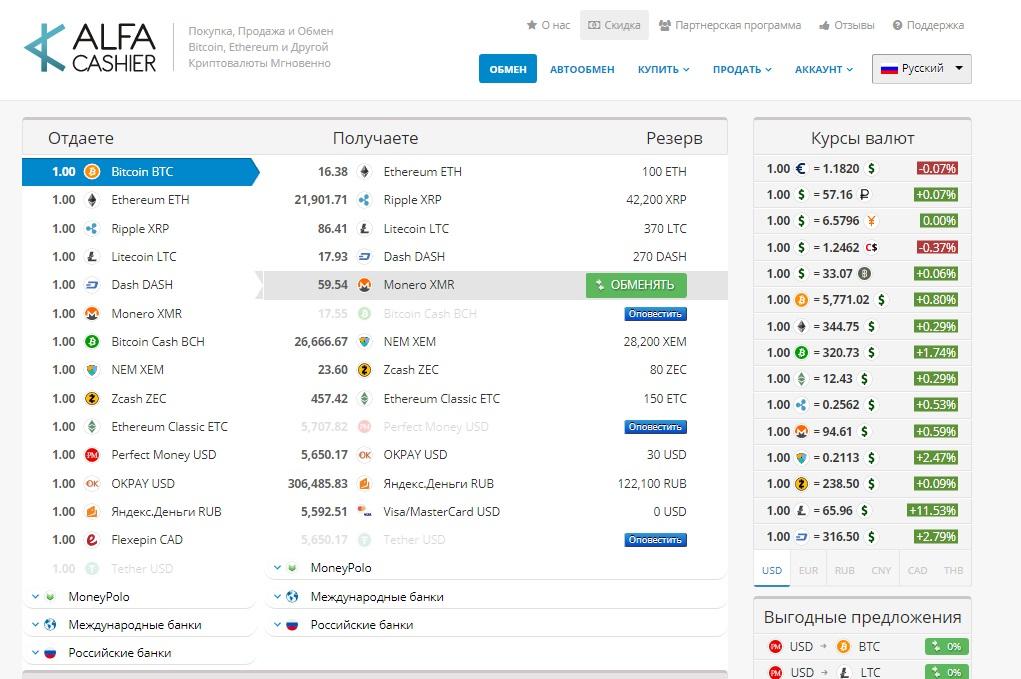Screen dimensions: 1021x679
Task: Choose Dash DASH icon in Получаете column
Action: (x=365, y=256)
